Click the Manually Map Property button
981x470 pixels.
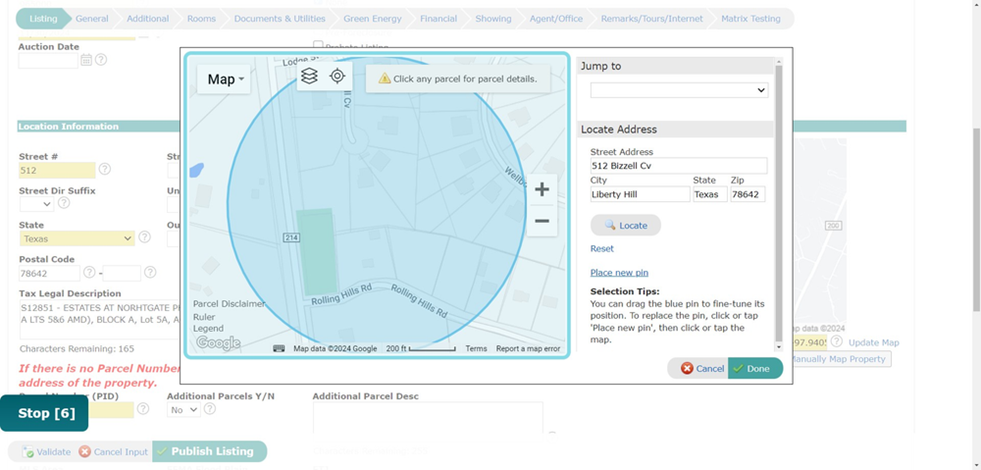point(839,359)
